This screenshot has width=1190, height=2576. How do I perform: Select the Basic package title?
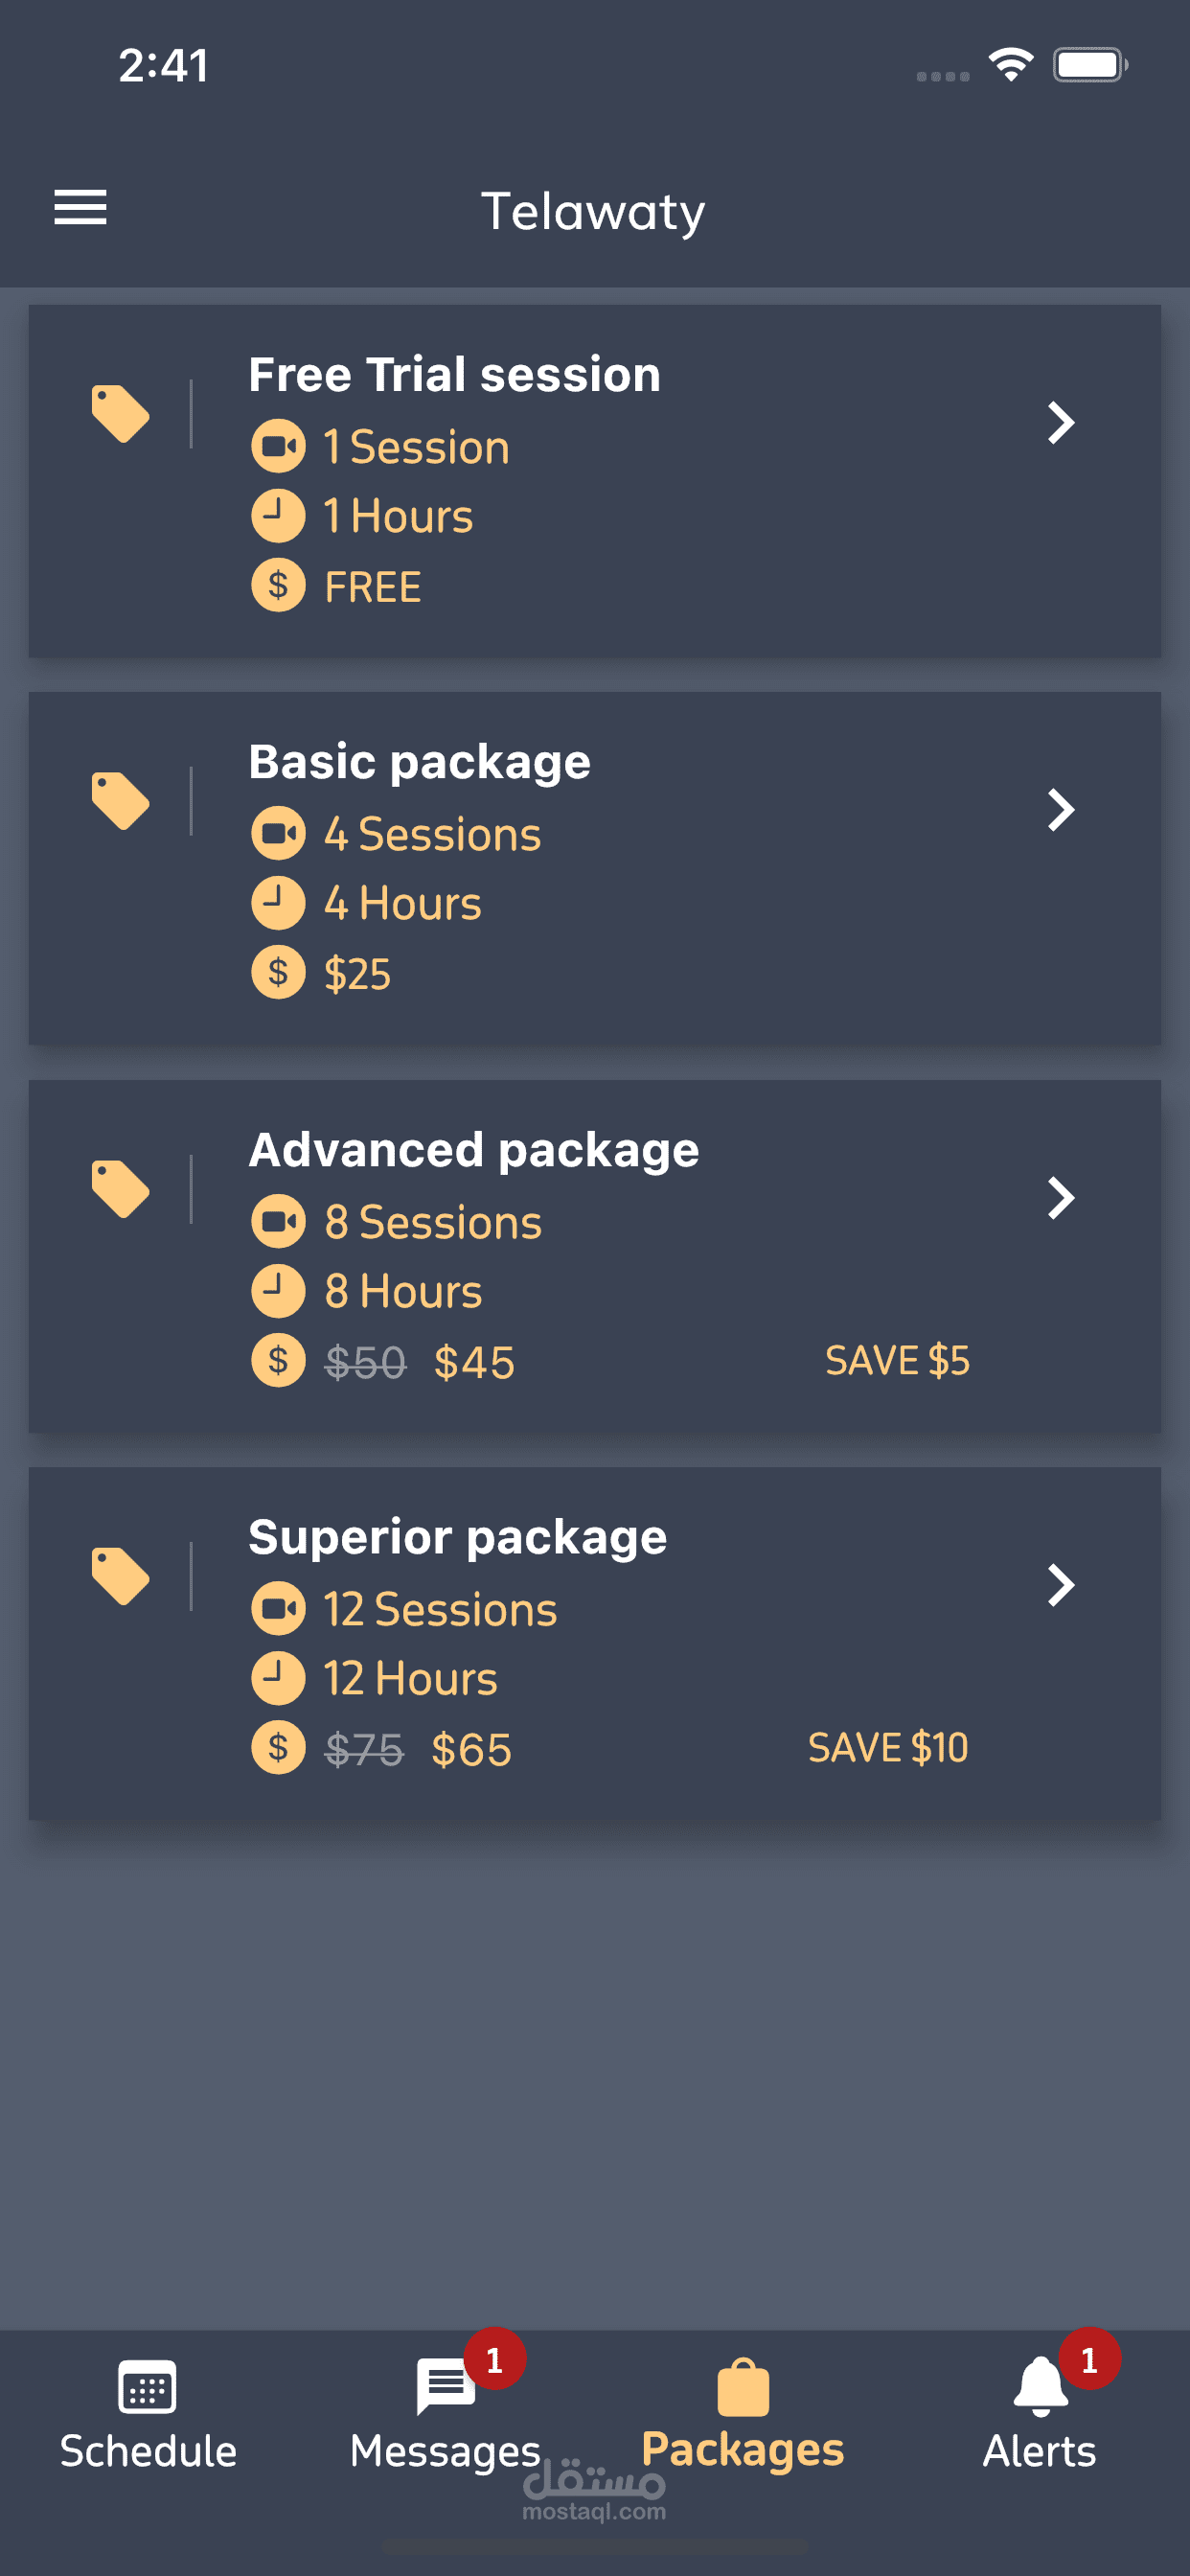tap(419, 762)
